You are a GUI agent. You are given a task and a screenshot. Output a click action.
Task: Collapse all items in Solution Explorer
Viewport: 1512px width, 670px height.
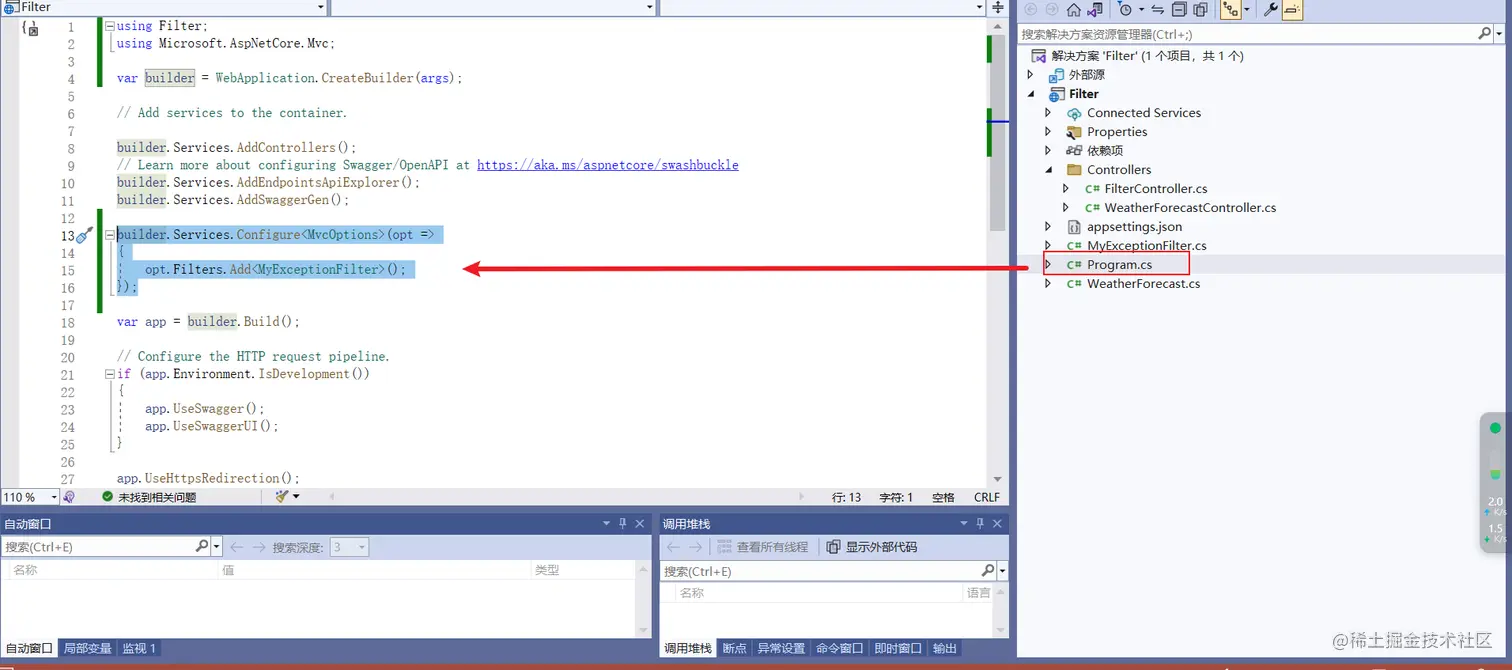pos(1179,10)
